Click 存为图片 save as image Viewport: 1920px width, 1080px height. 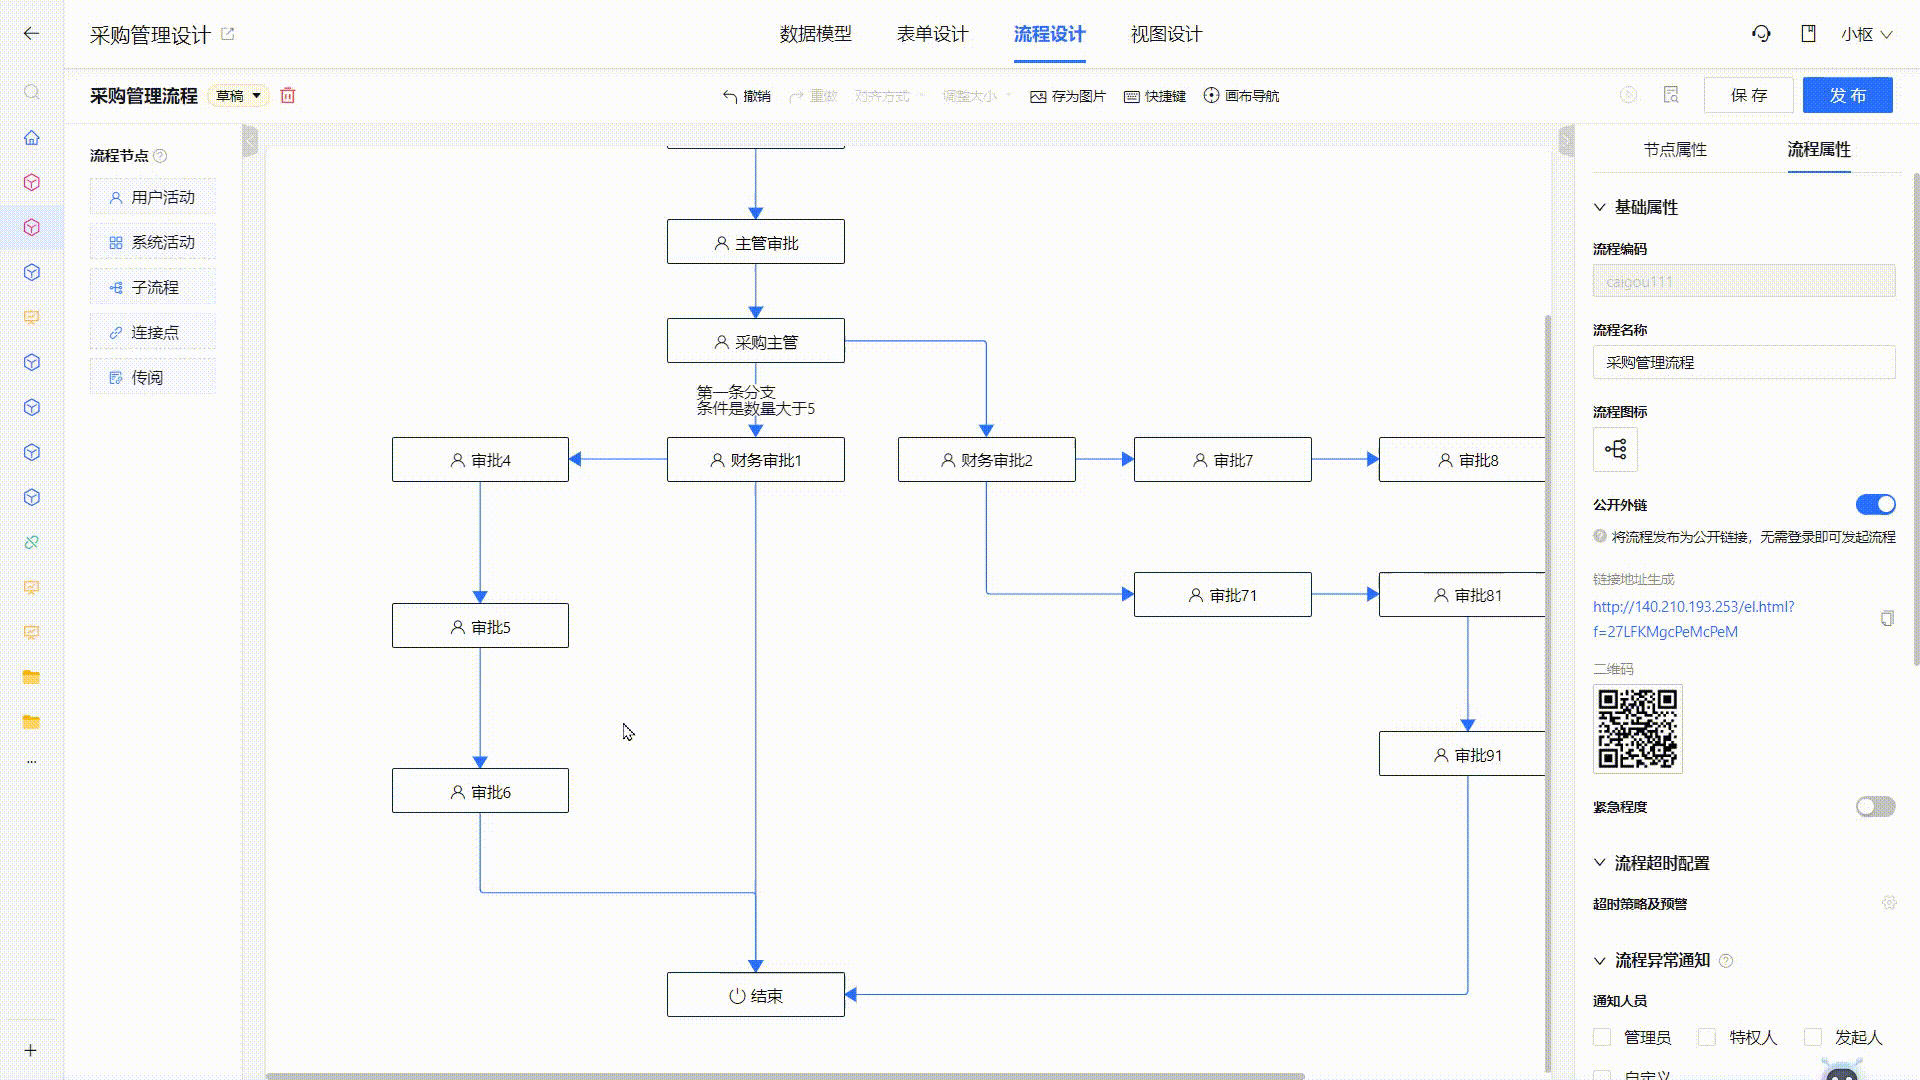[x=1067, y=96]
